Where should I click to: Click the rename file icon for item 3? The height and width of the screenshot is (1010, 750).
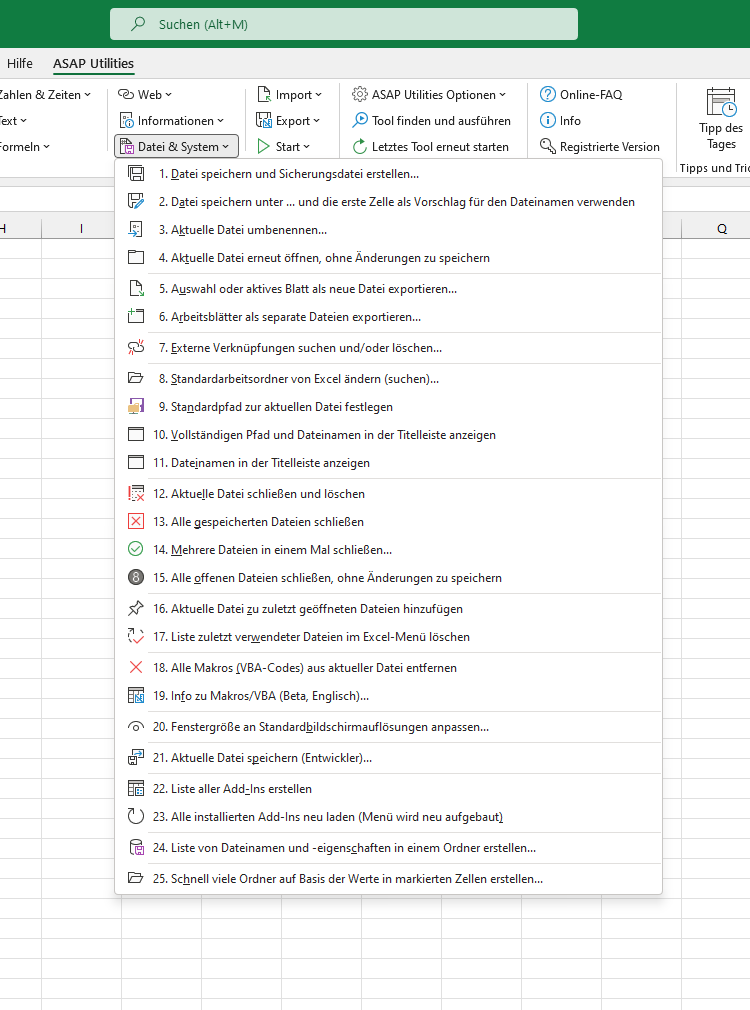136,230
